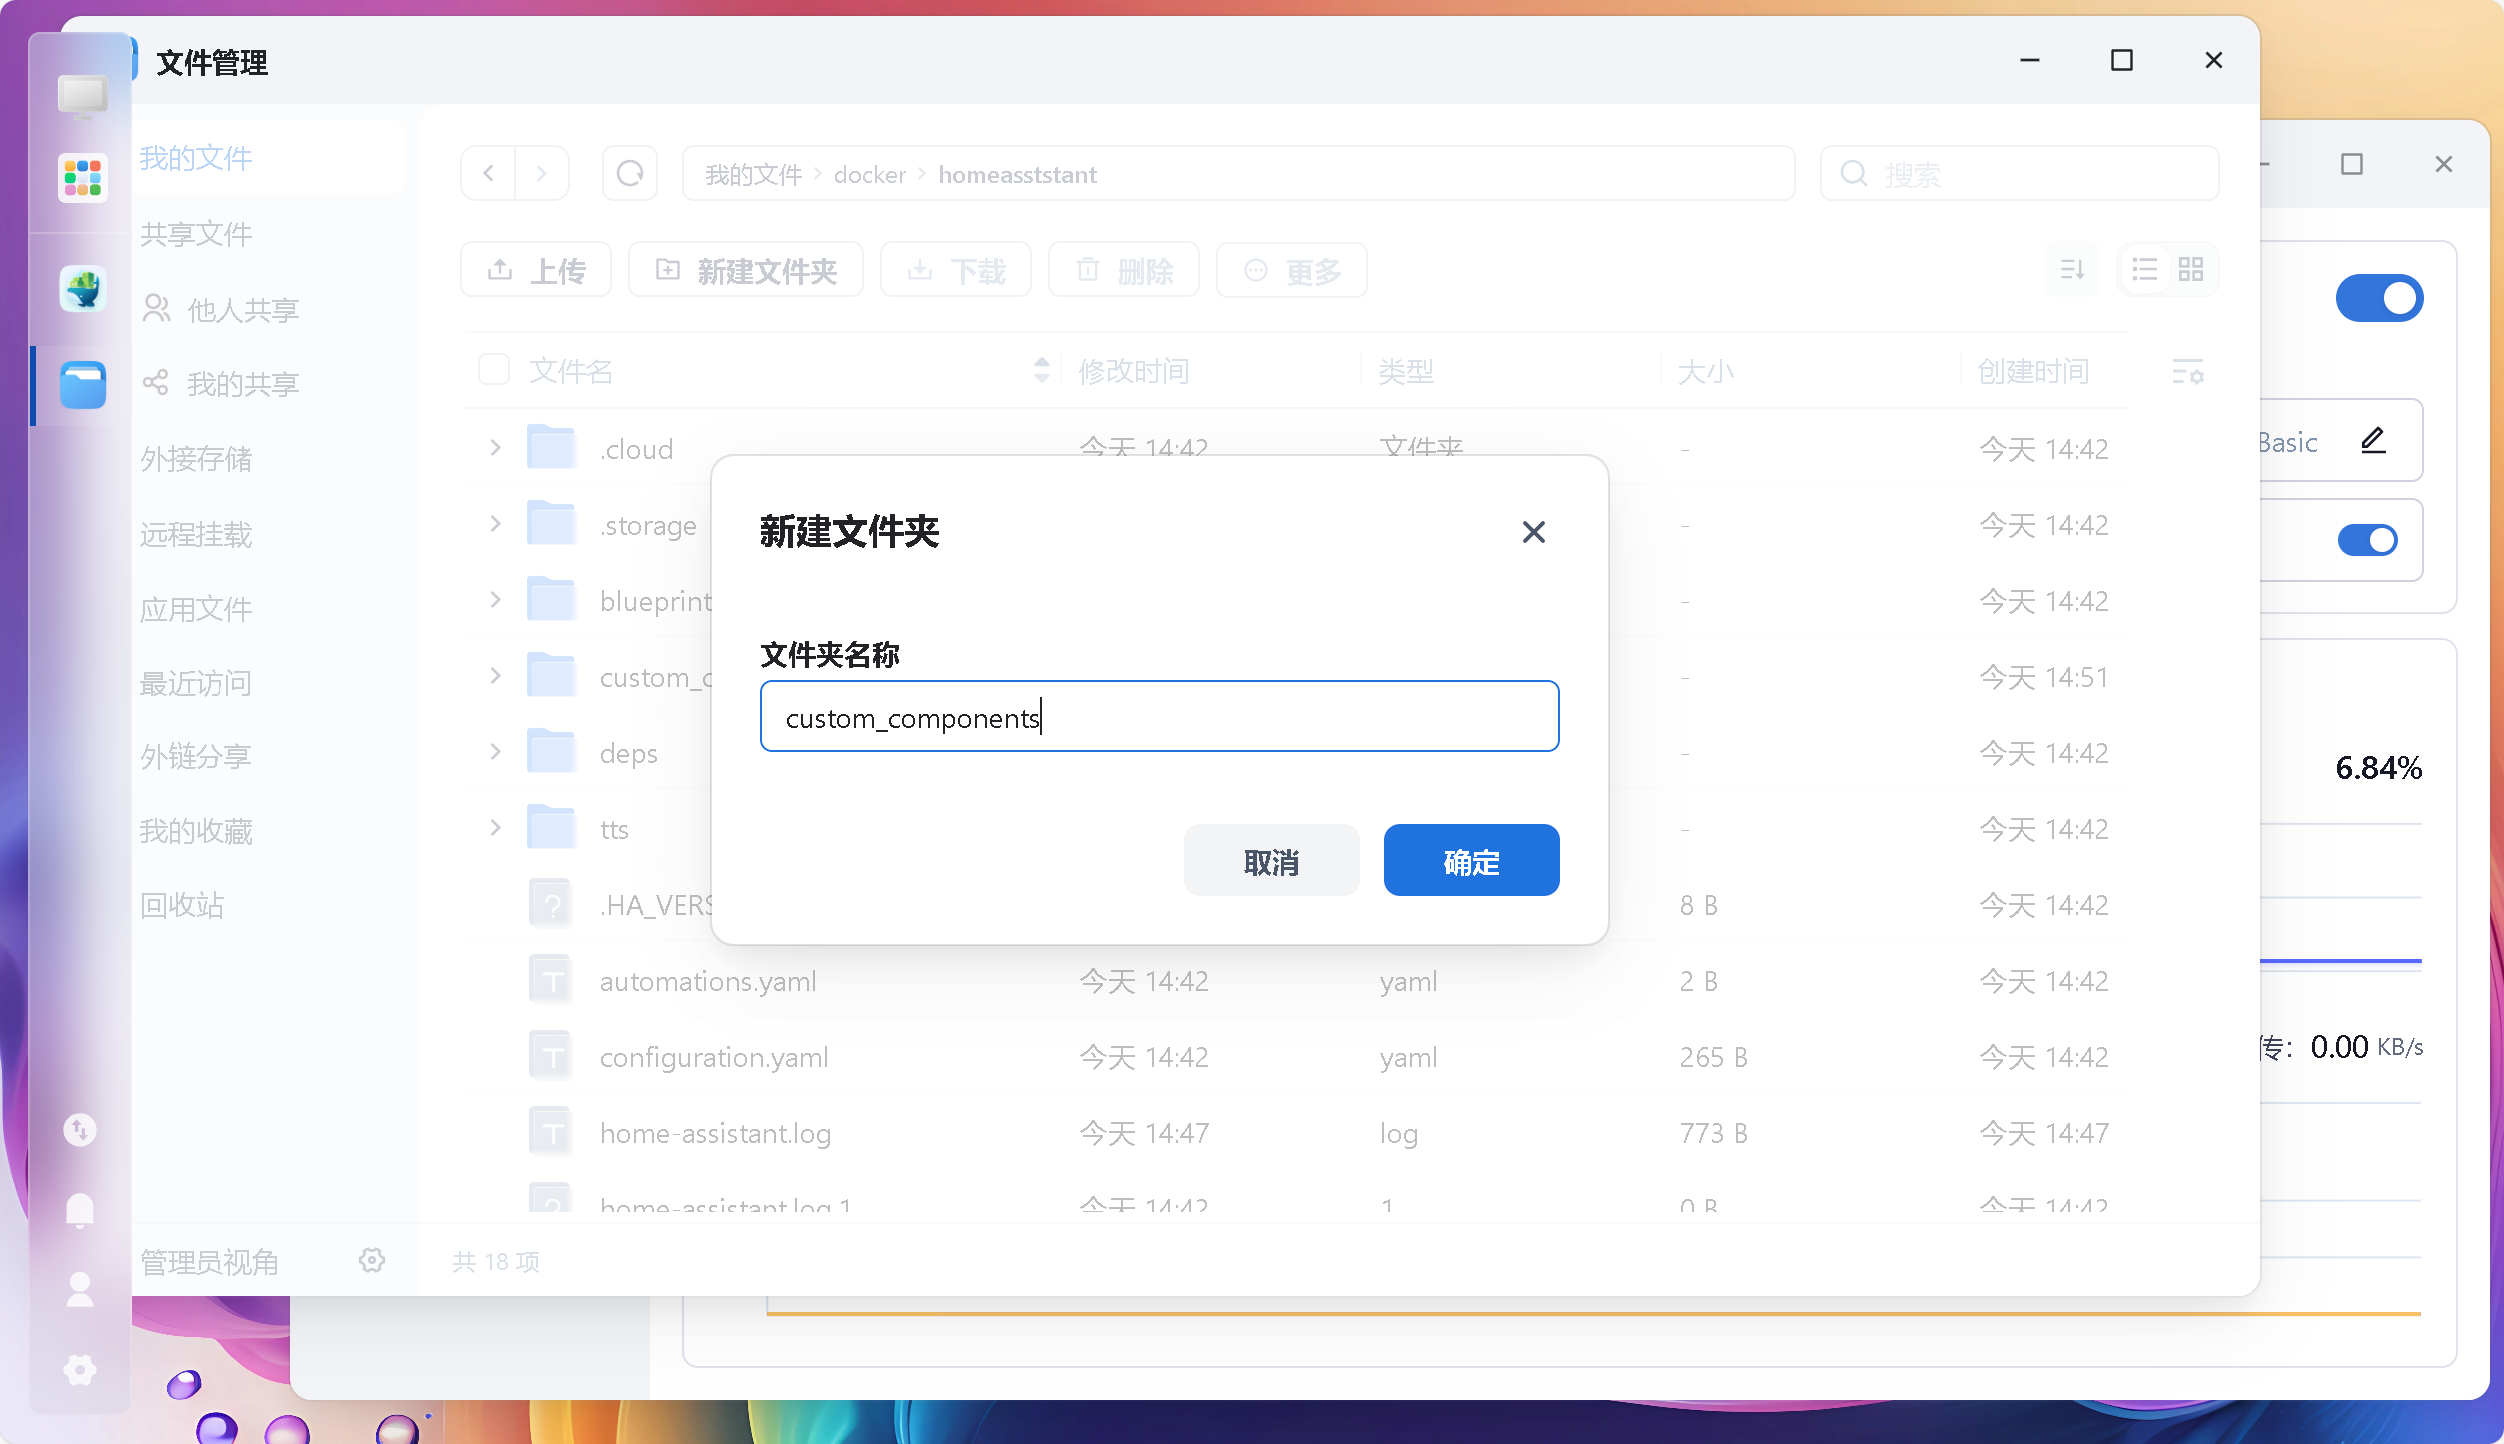This screenshot has width=2504, height=1444.
Task: Open the gear icon next to 管理员视角
Action: click(x=372, y=1260)
